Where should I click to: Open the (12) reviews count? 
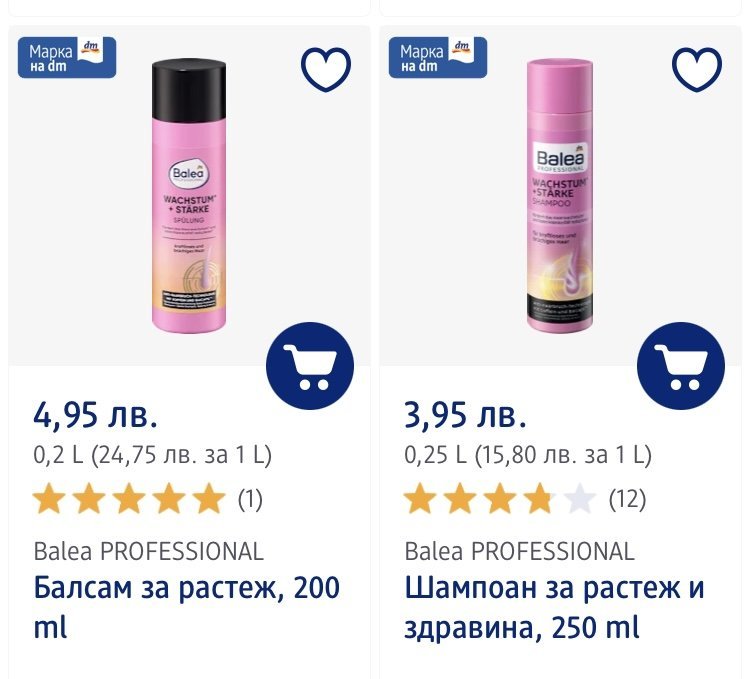(628, 499)
